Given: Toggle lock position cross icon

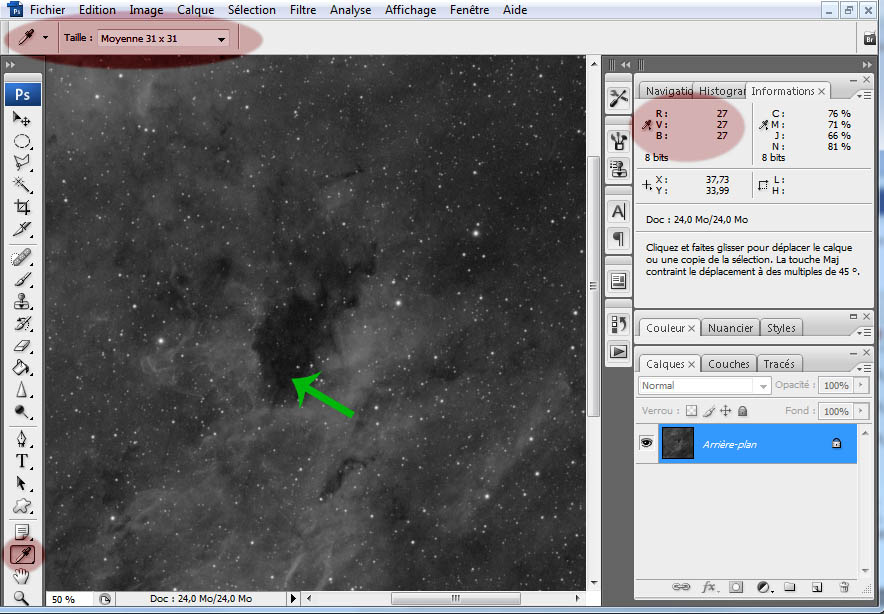Looking at the screenshot, I should click(726, 411).
